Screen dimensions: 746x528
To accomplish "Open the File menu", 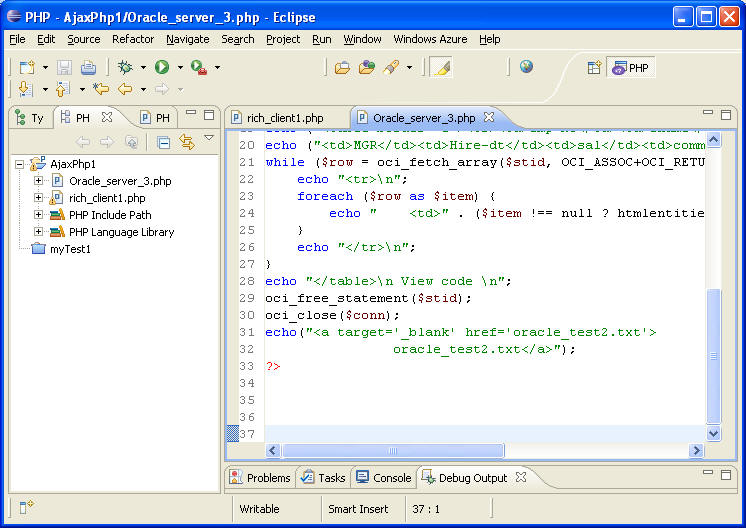I will pos(17,39).
